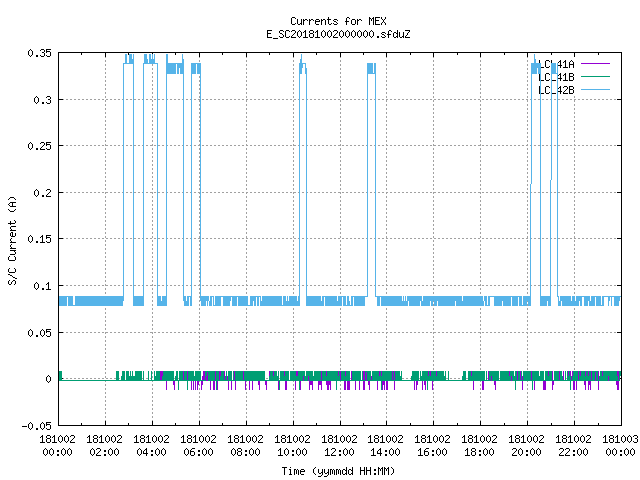Click the x-axis tick 181002 18:00
The image size is (640, 480).
coord(479,446)
